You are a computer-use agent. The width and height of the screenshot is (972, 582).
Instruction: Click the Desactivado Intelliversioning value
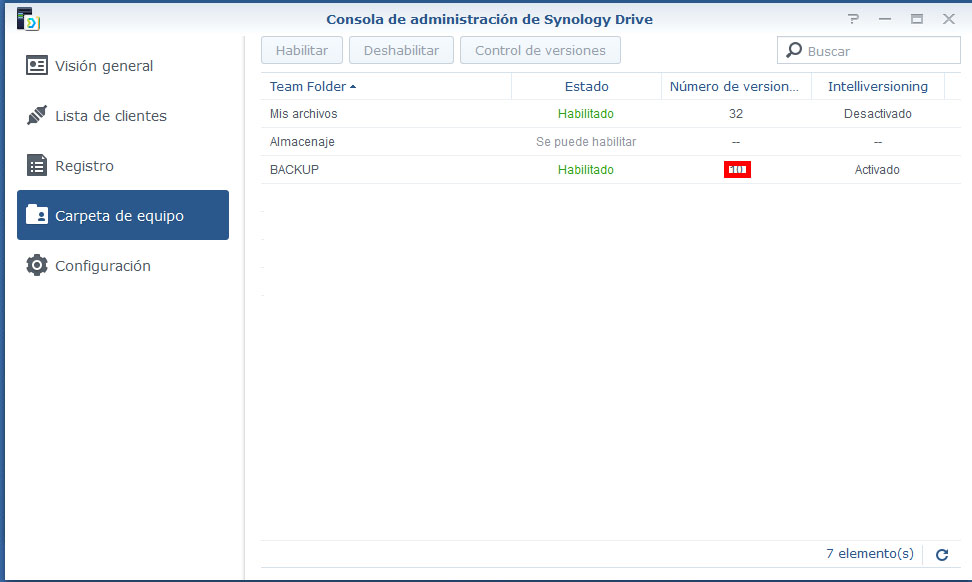(x=878, y=113)
